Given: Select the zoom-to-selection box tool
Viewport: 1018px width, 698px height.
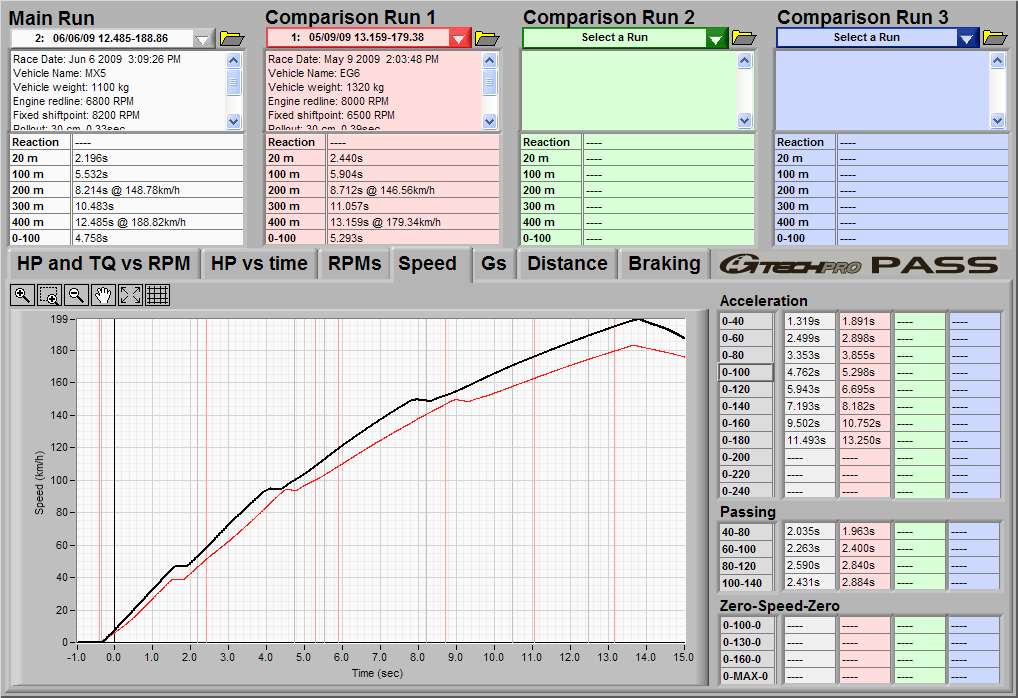Looking at the screenshot, I should [x=49, y=294].
